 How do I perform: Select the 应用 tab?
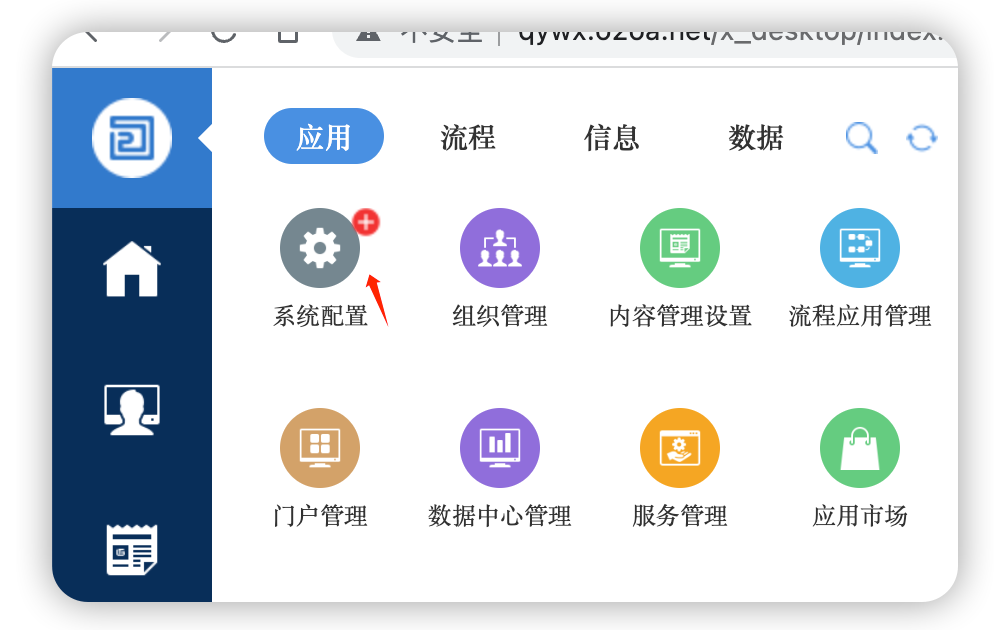point(324,137)
